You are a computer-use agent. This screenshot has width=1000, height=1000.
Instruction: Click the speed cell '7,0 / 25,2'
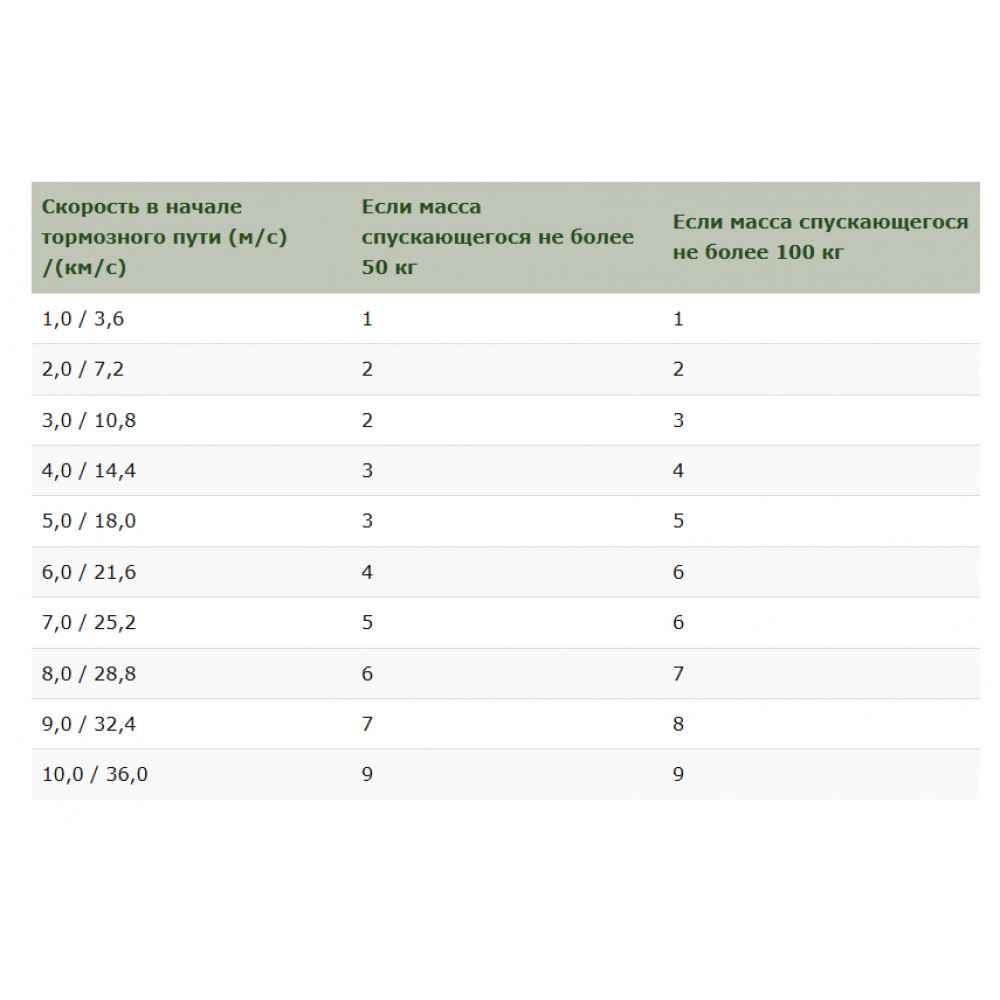coord(89,623)
